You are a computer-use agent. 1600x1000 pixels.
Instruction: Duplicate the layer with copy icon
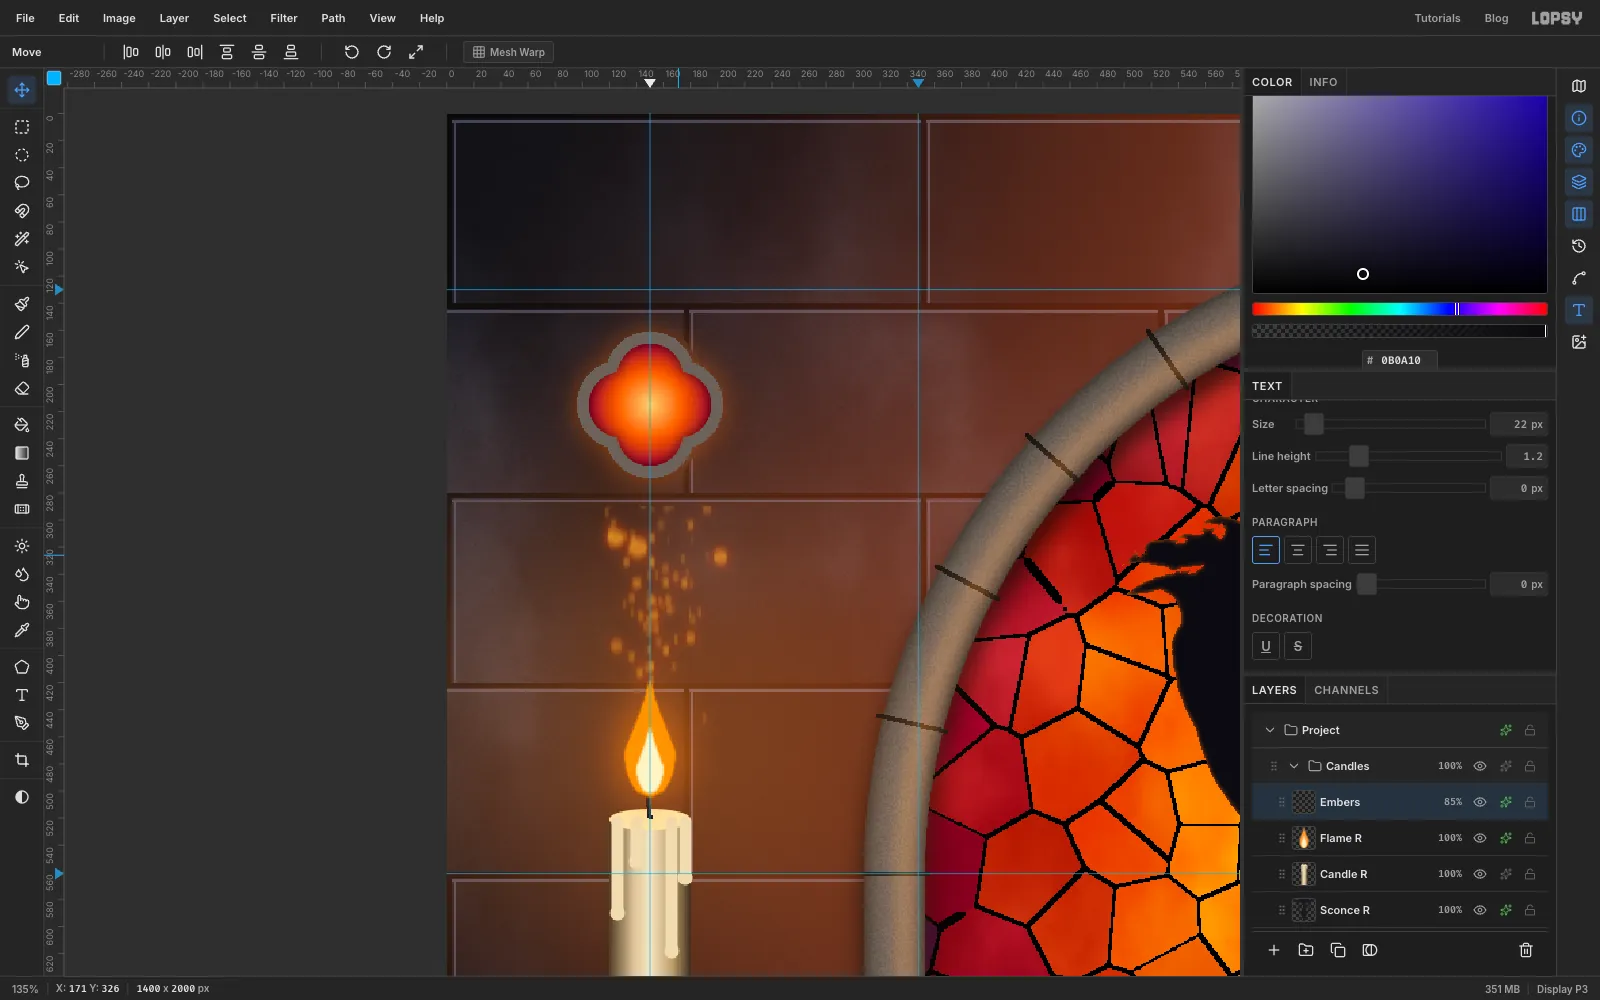click(1338, 950)
